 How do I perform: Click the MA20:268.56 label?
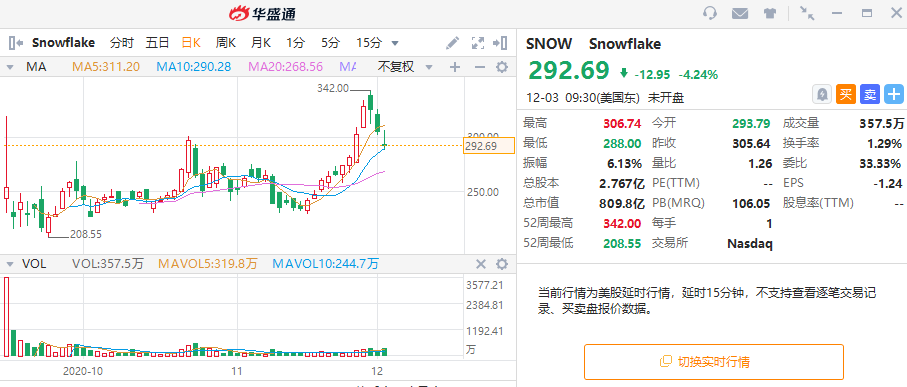286,67
